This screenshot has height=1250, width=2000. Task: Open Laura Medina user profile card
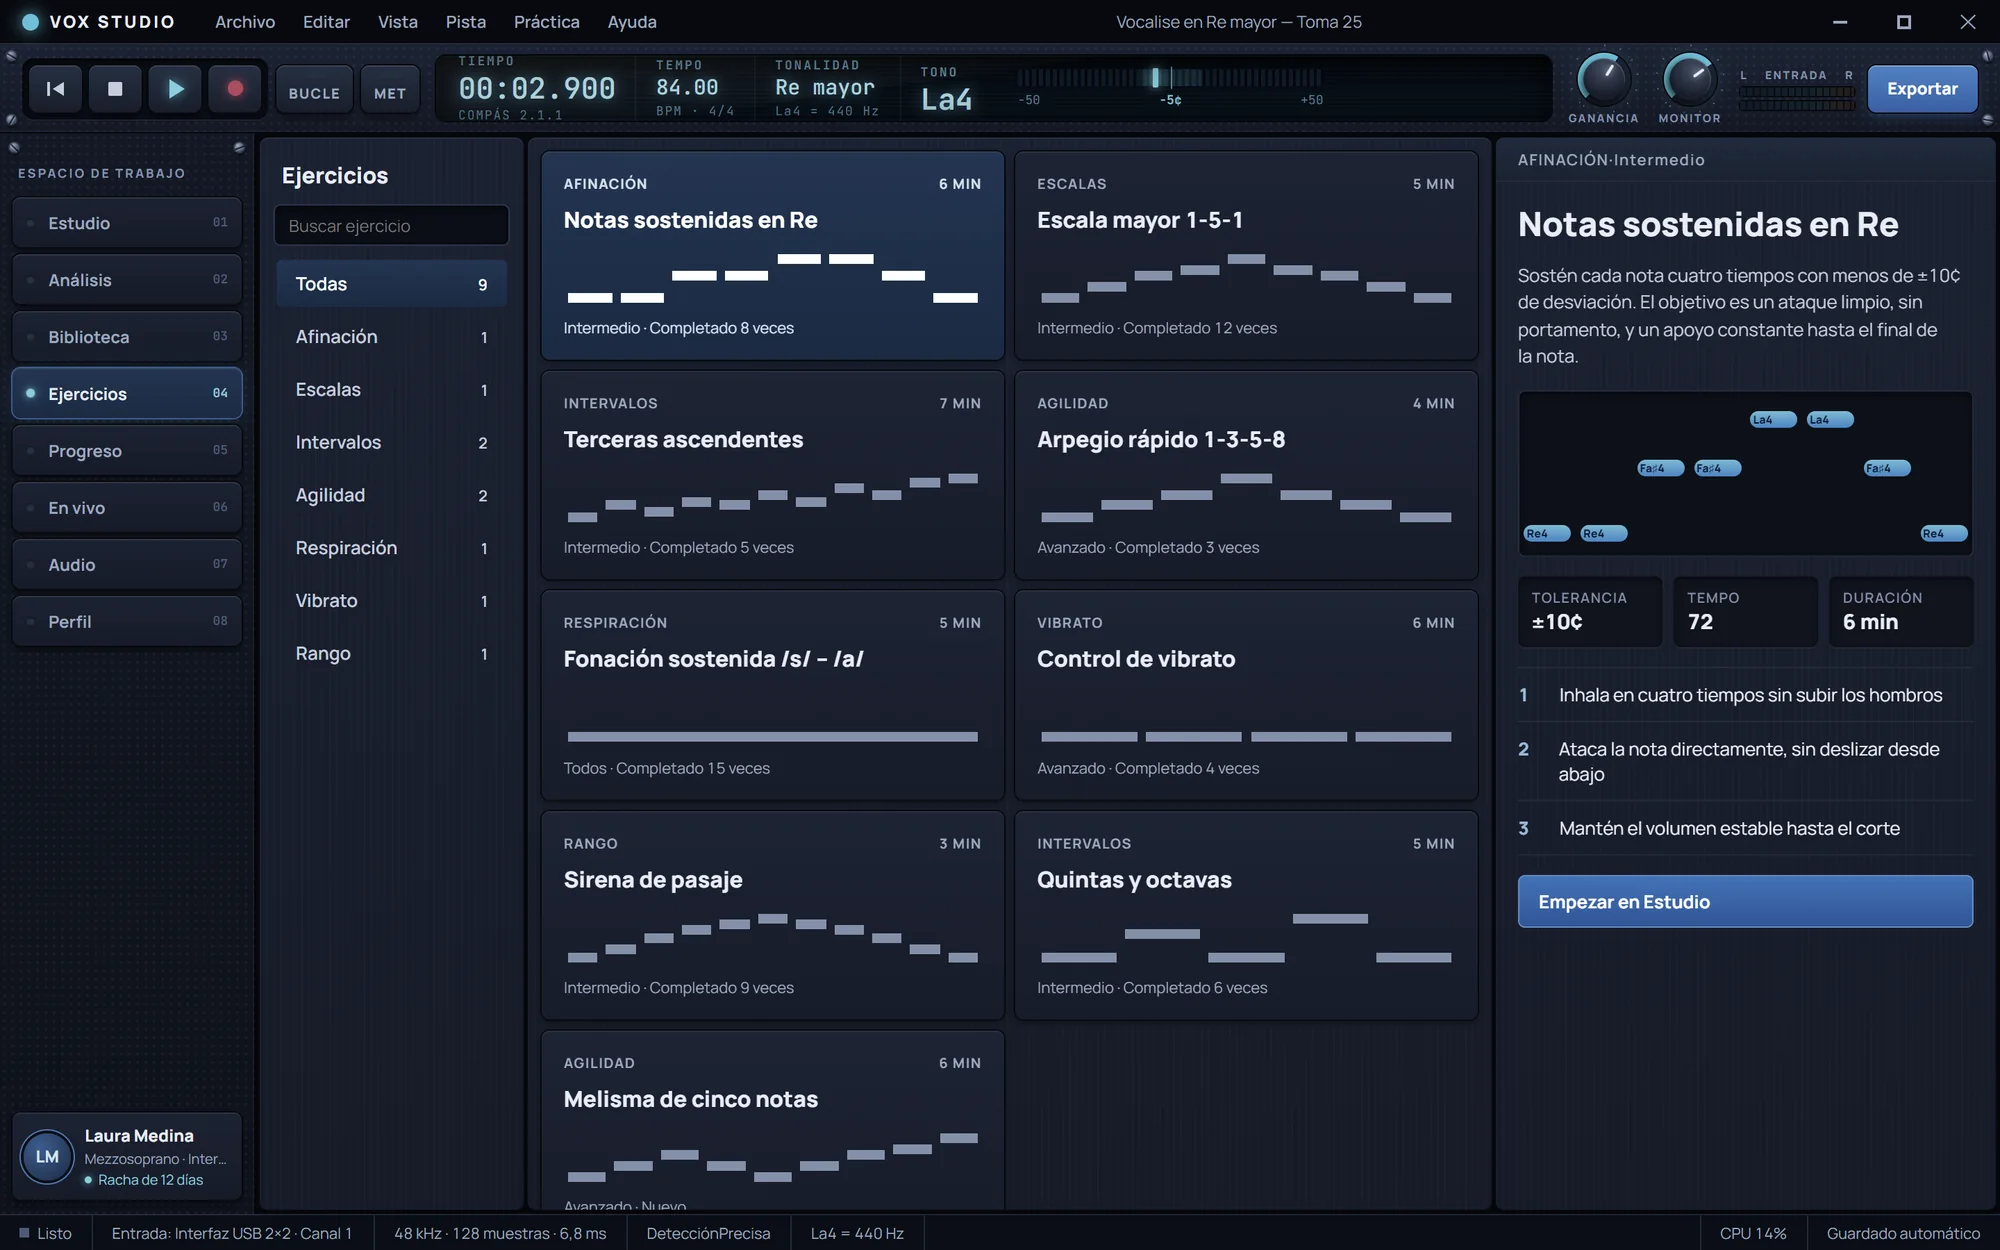pyautogui.click(x=127, y=1157)
